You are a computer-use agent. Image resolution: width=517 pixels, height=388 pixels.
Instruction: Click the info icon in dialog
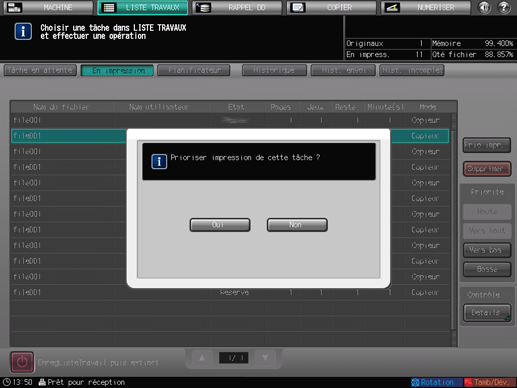pos(159,162)
